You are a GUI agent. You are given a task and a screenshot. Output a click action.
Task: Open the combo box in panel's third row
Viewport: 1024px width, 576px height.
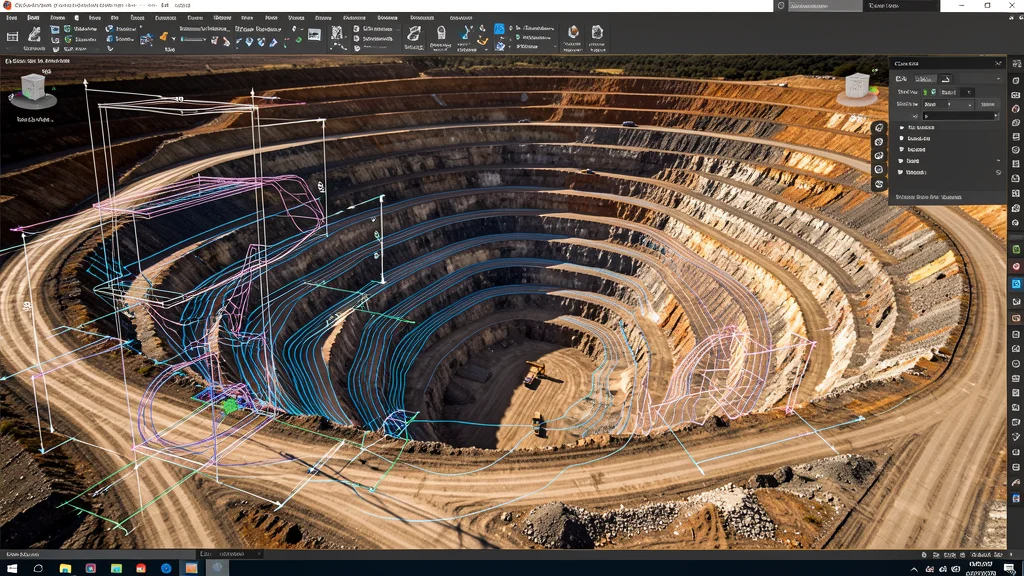point(948,104)
